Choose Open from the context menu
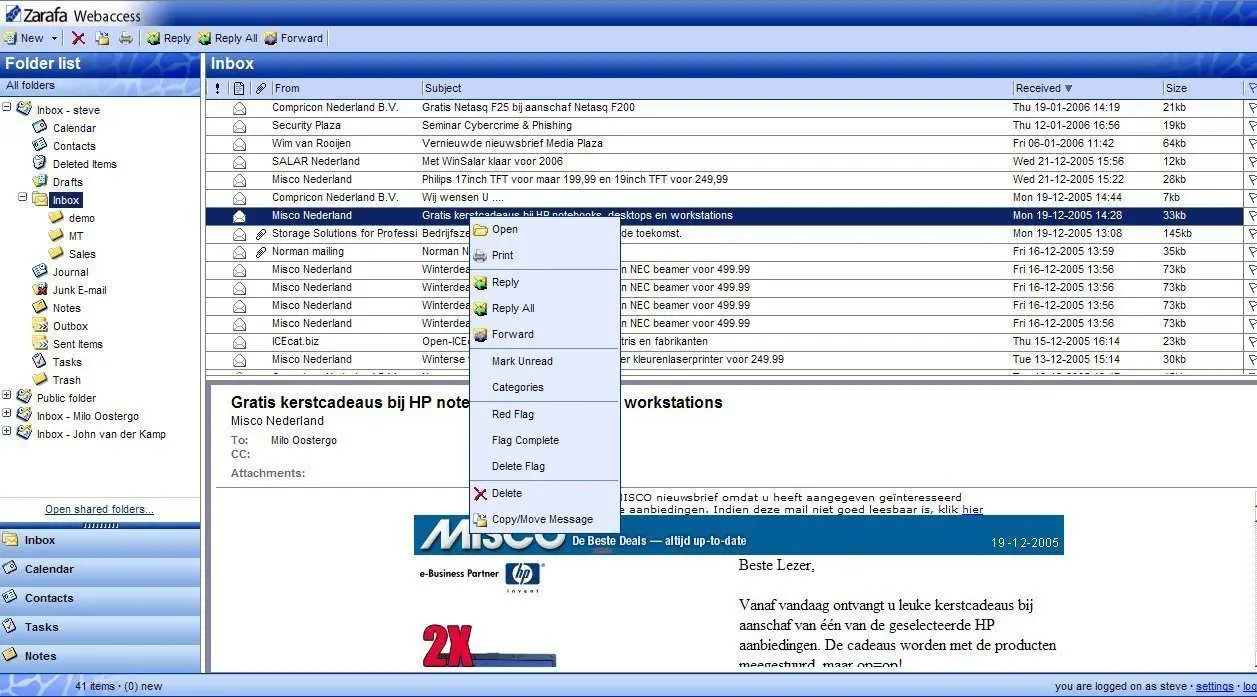Image resolution: width=1257 pixels, height=697 pixels. [545, 229]
